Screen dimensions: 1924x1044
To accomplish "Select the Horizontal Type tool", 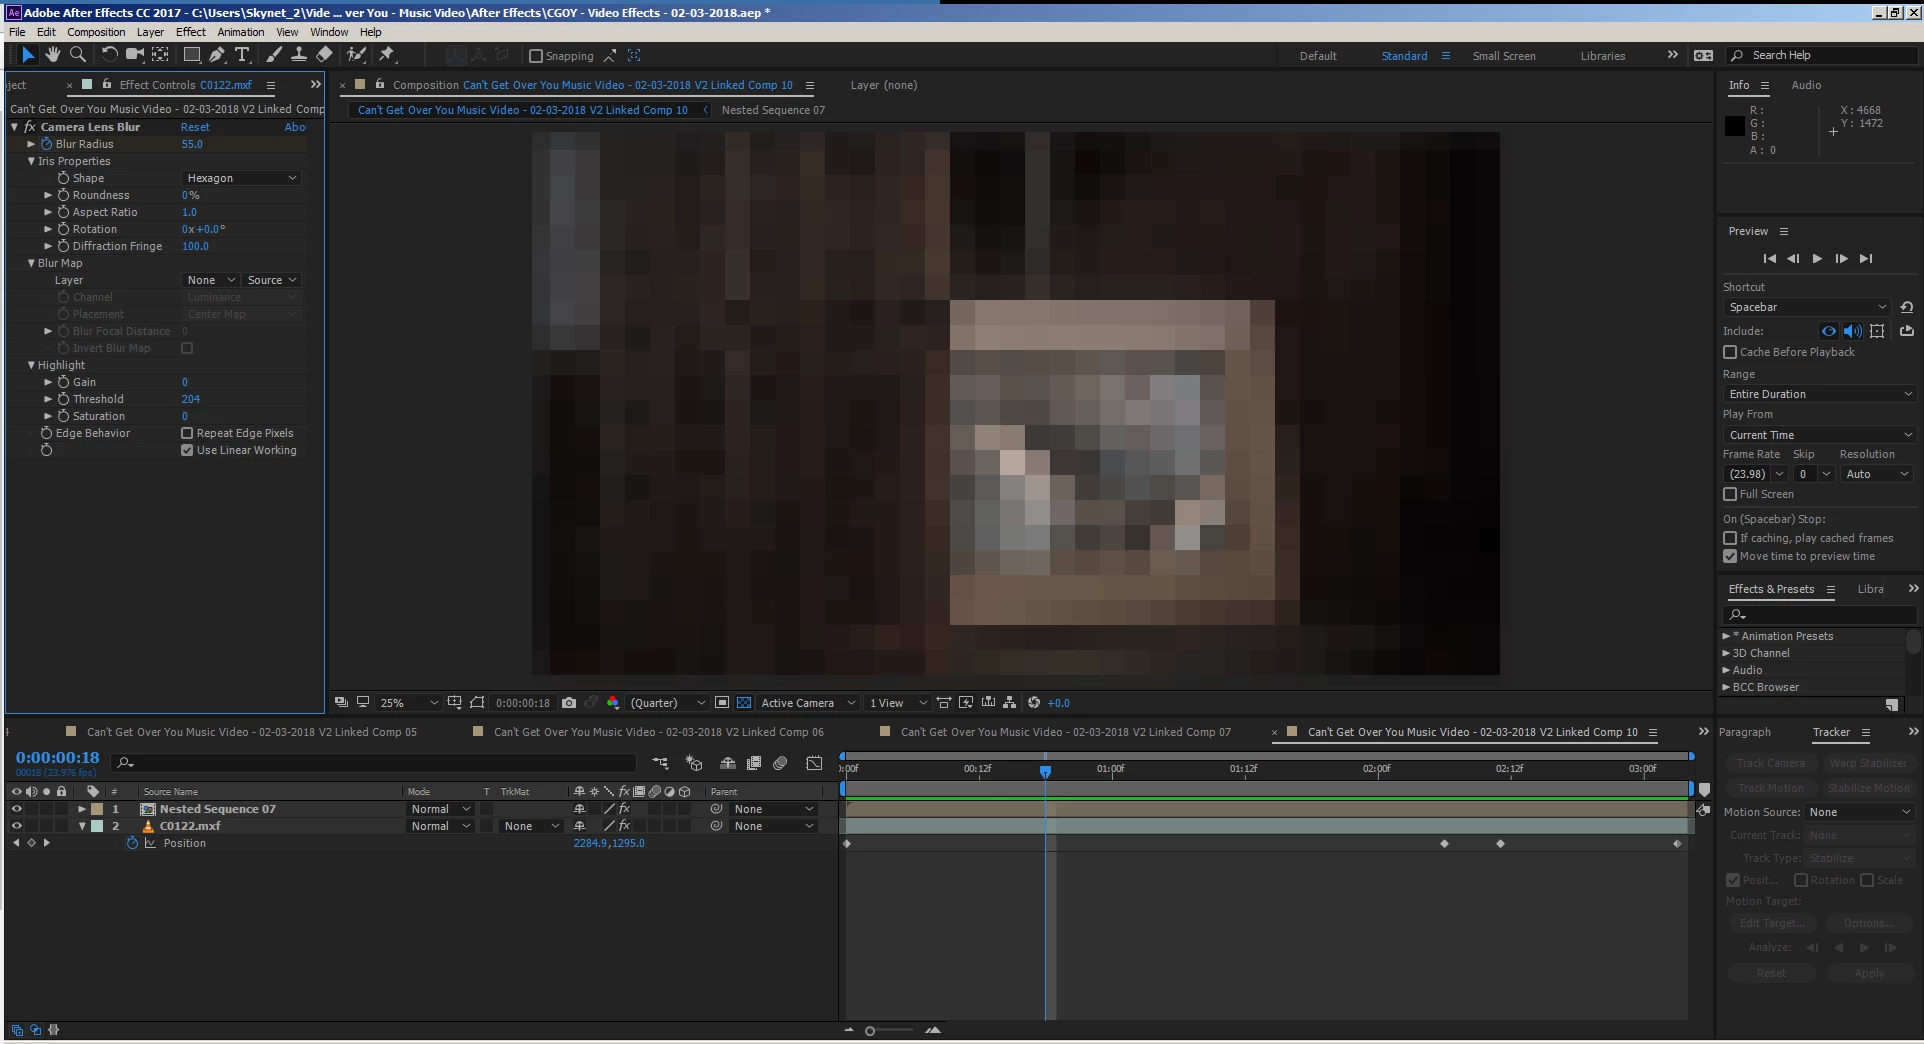I will 241,55.
